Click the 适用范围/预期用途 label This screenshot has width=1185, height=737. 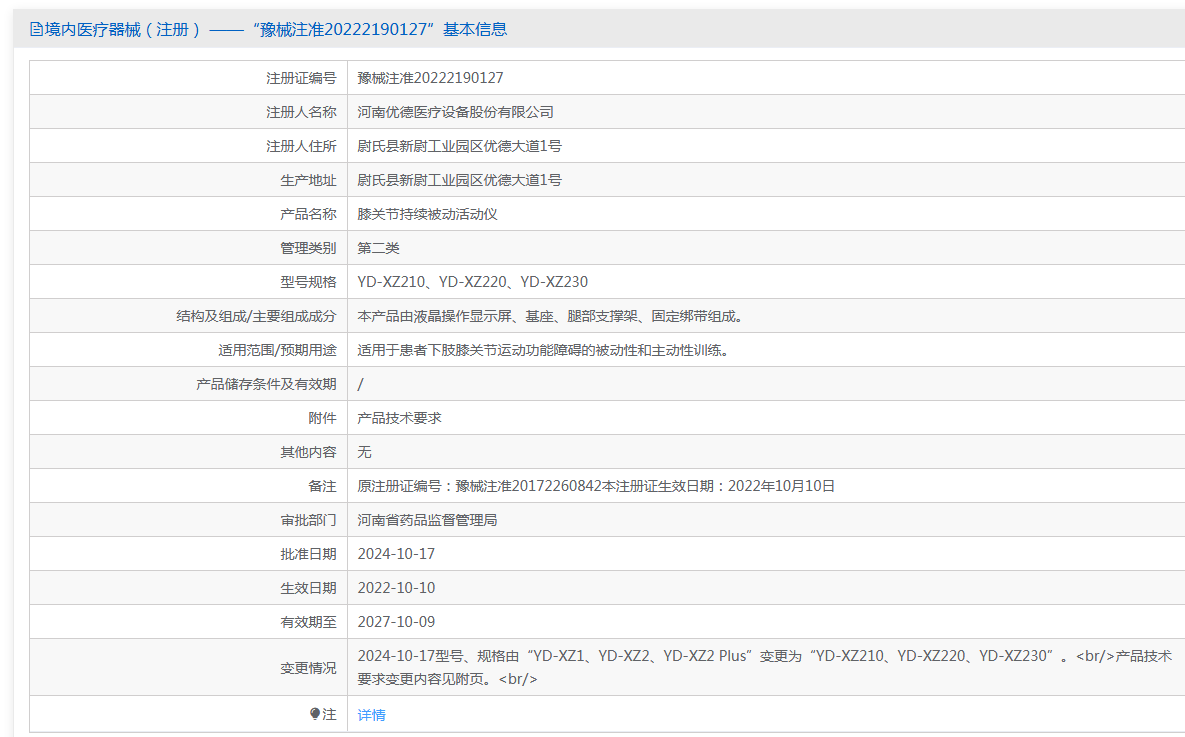click(277, 350)
